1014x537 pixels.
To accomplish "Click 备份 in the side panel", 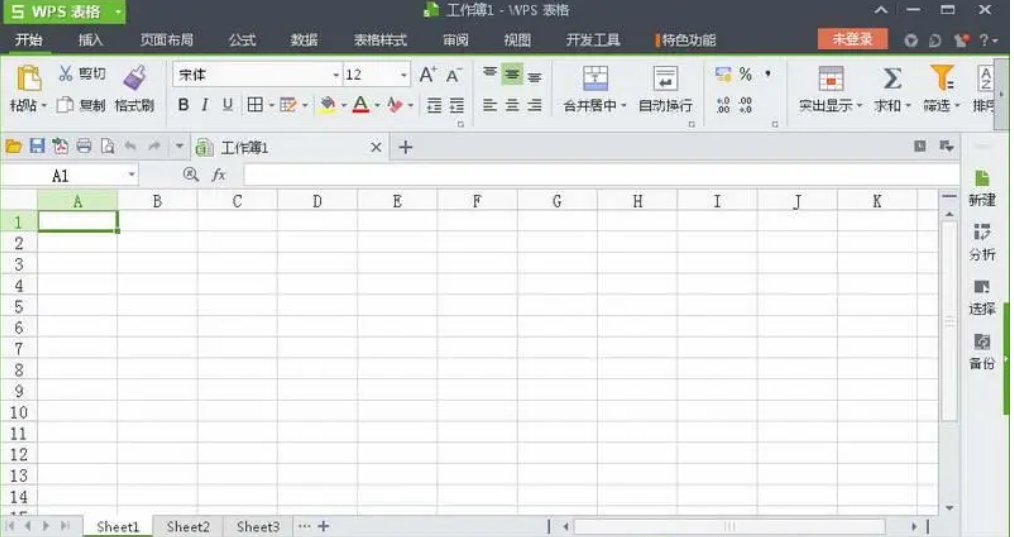I will pos(982,351).
